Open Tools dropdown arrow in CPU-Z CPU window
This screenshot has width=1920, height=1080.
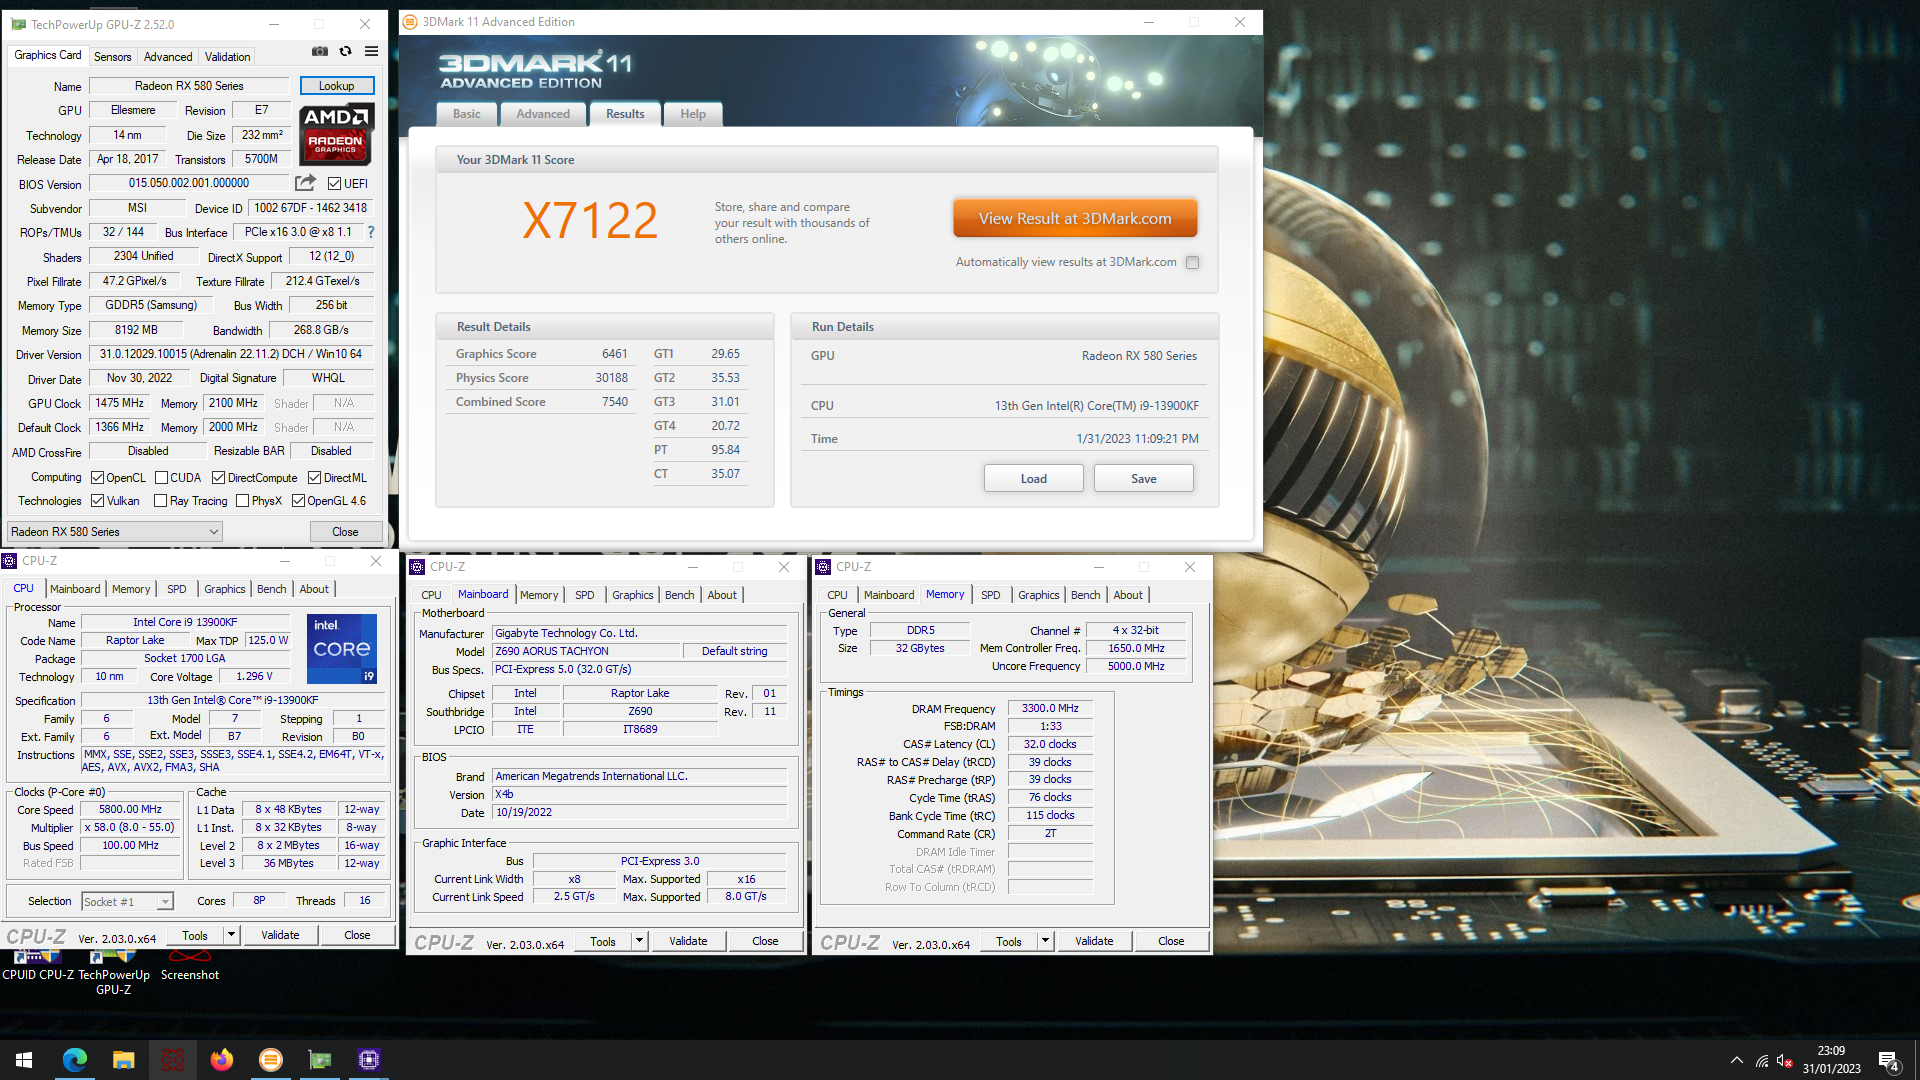(231, 935)
